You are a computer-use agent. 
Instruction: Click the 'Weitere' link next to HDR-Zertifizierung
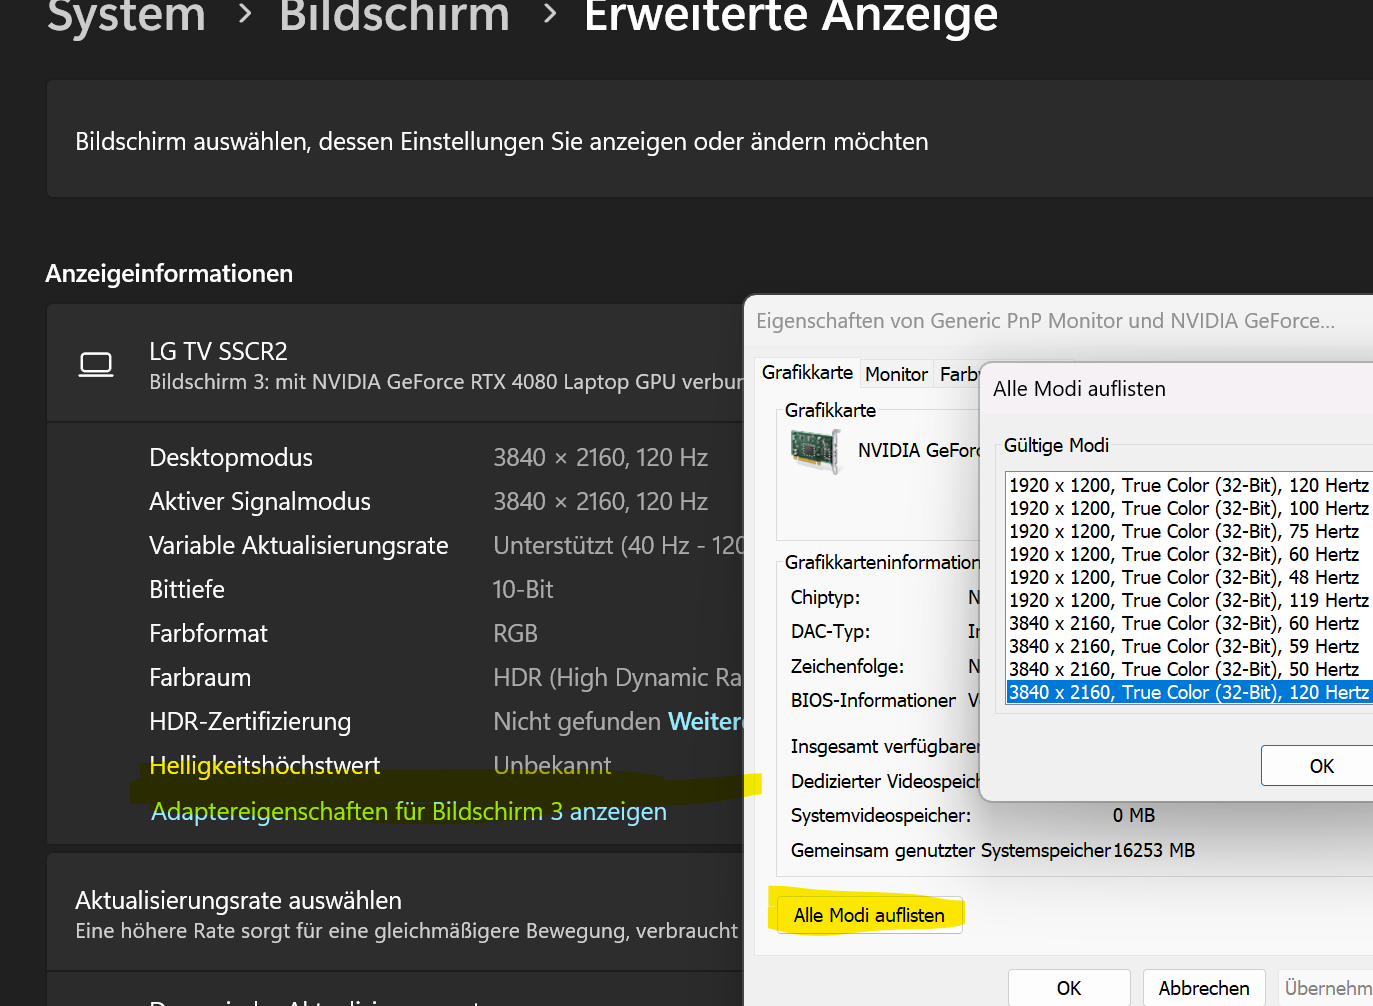coord(705,721)
